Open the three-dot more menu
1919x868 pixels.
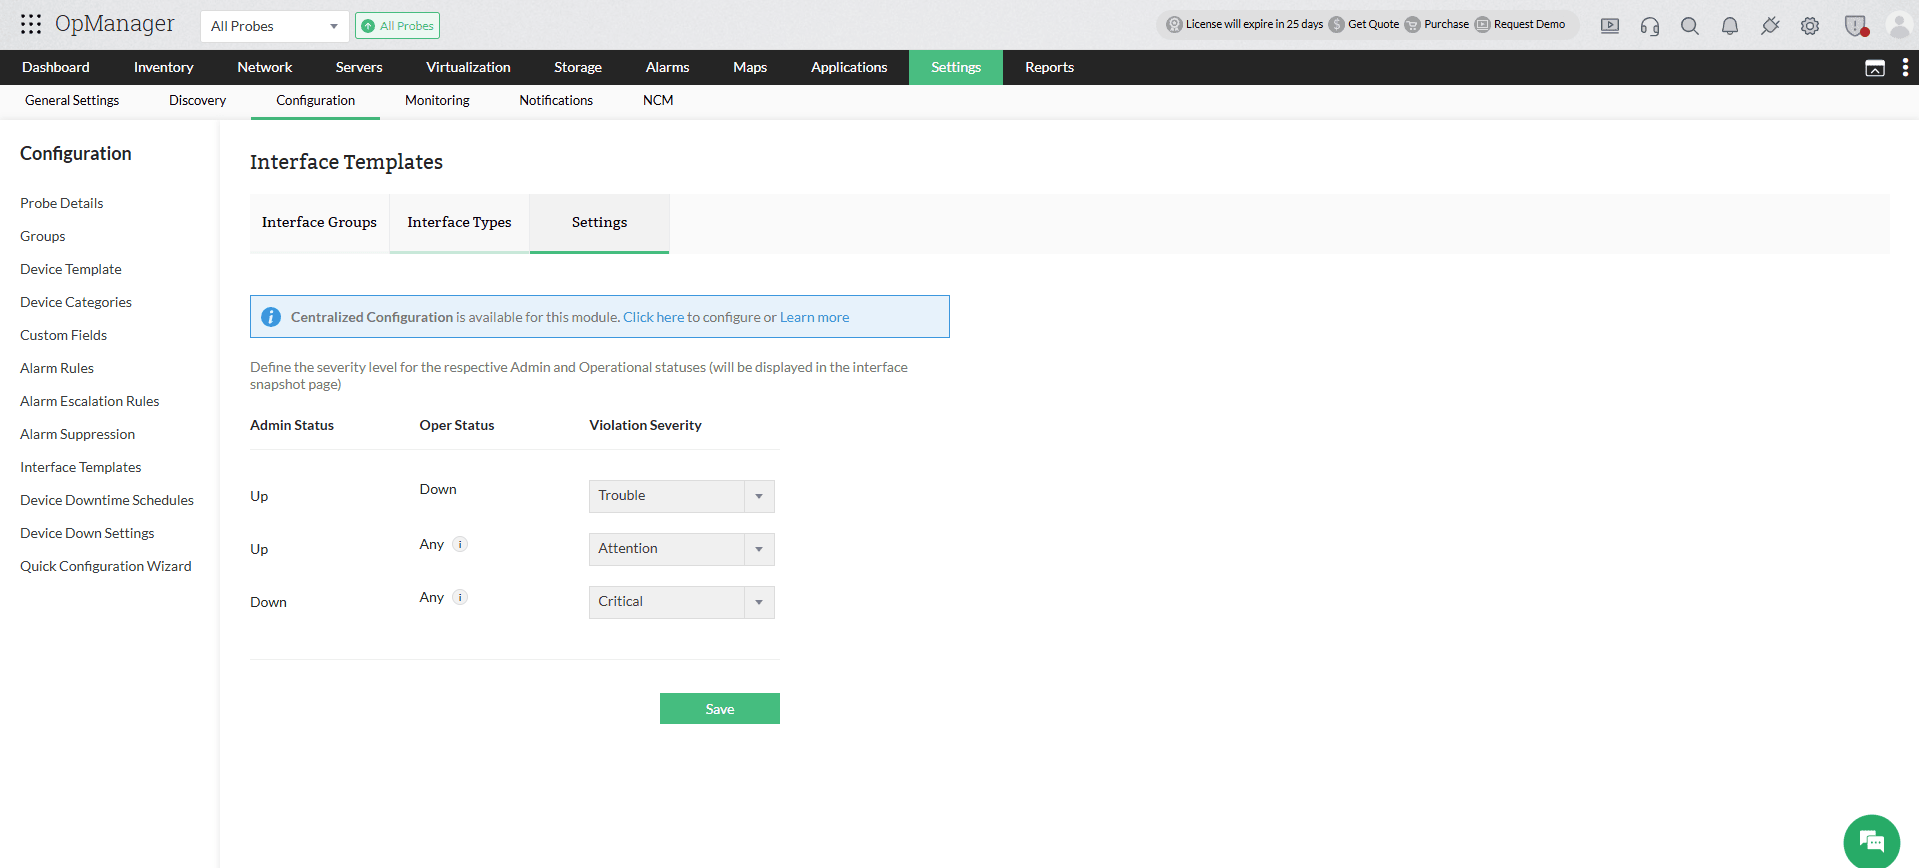[1905, 67]
